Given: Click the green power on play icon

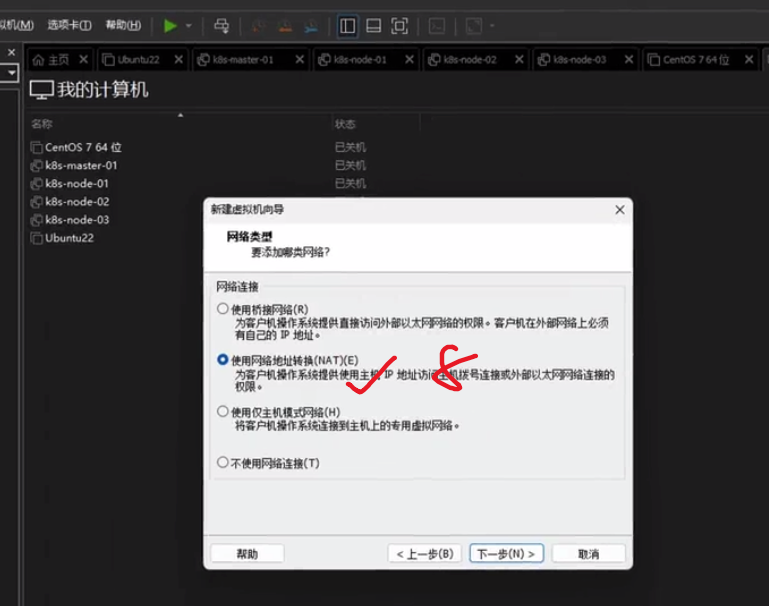Looking at the screenshot, I should (x=170, y=26).
